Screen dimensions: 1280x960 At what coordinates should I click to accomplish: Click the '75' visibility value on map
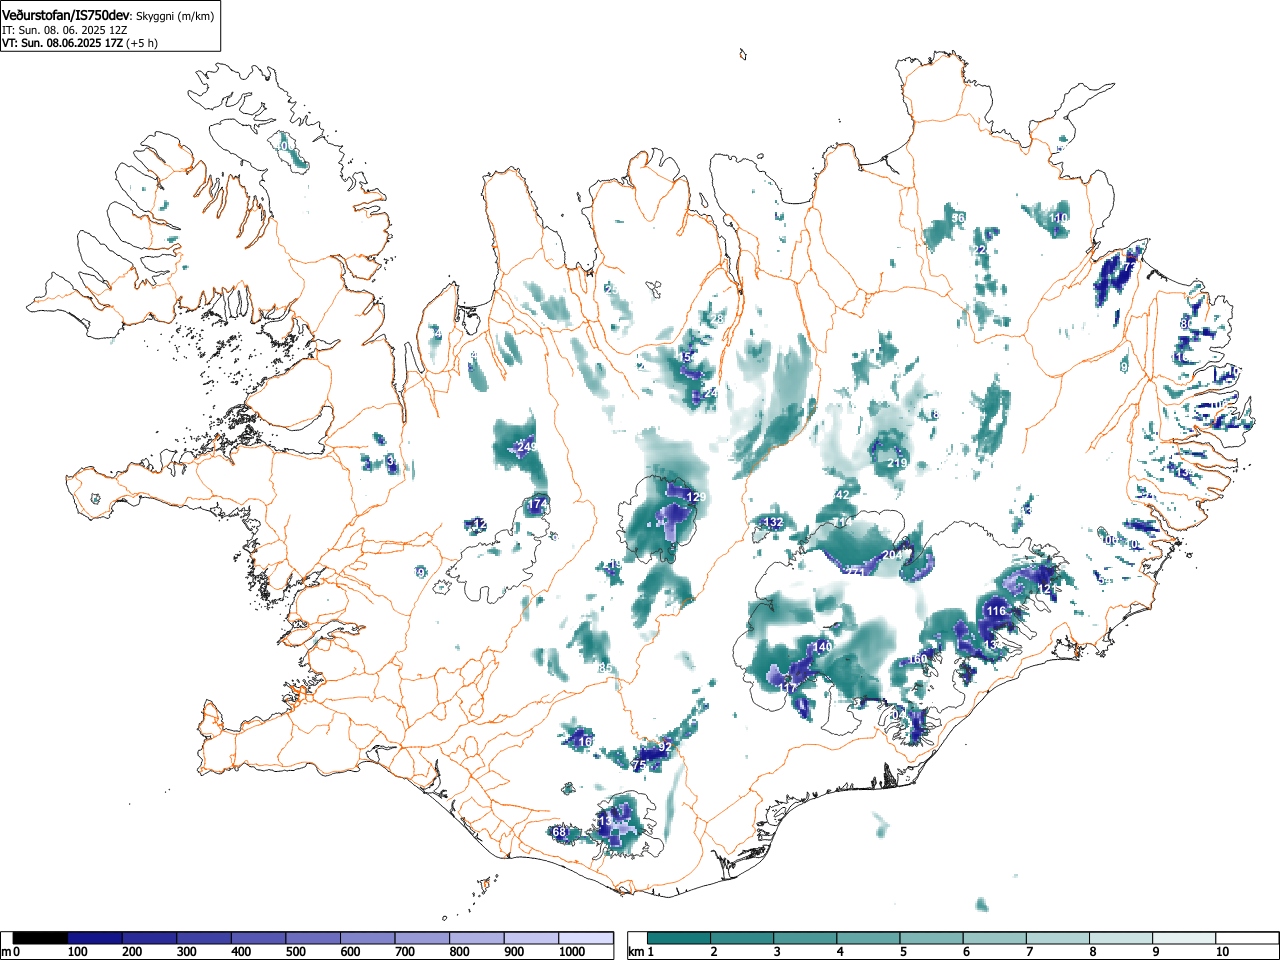coord(640,765)
